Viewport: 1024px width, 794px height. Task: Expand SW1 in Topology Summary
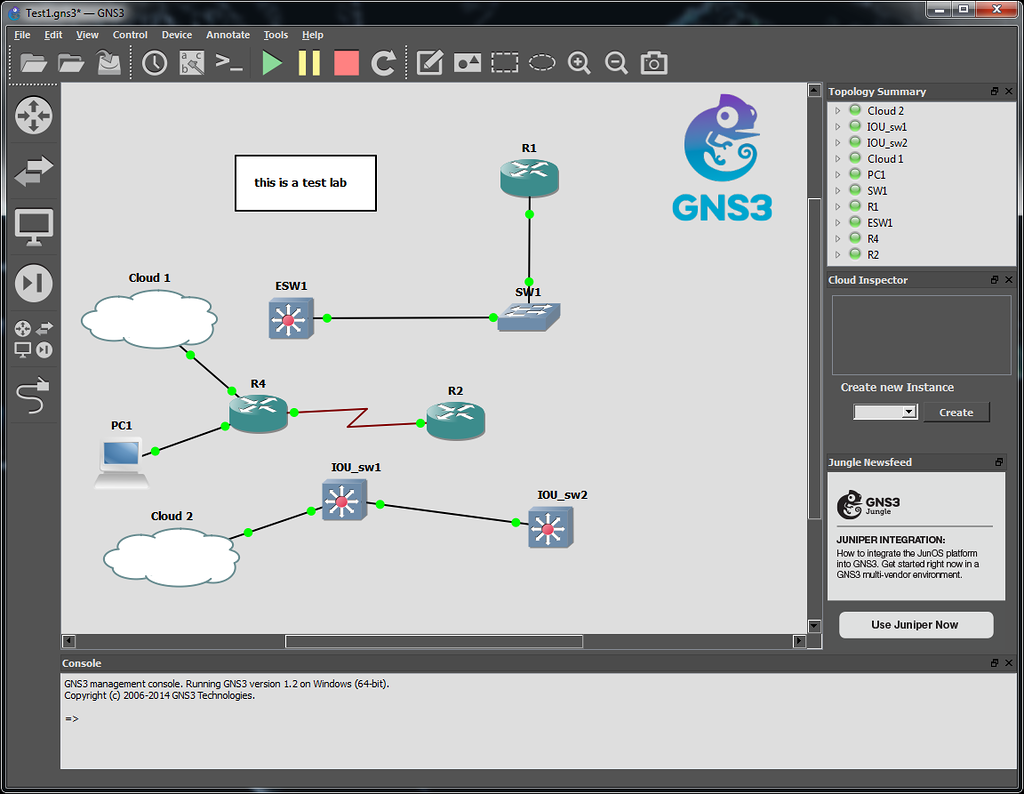pyautogui.click(x=837, y=191)
